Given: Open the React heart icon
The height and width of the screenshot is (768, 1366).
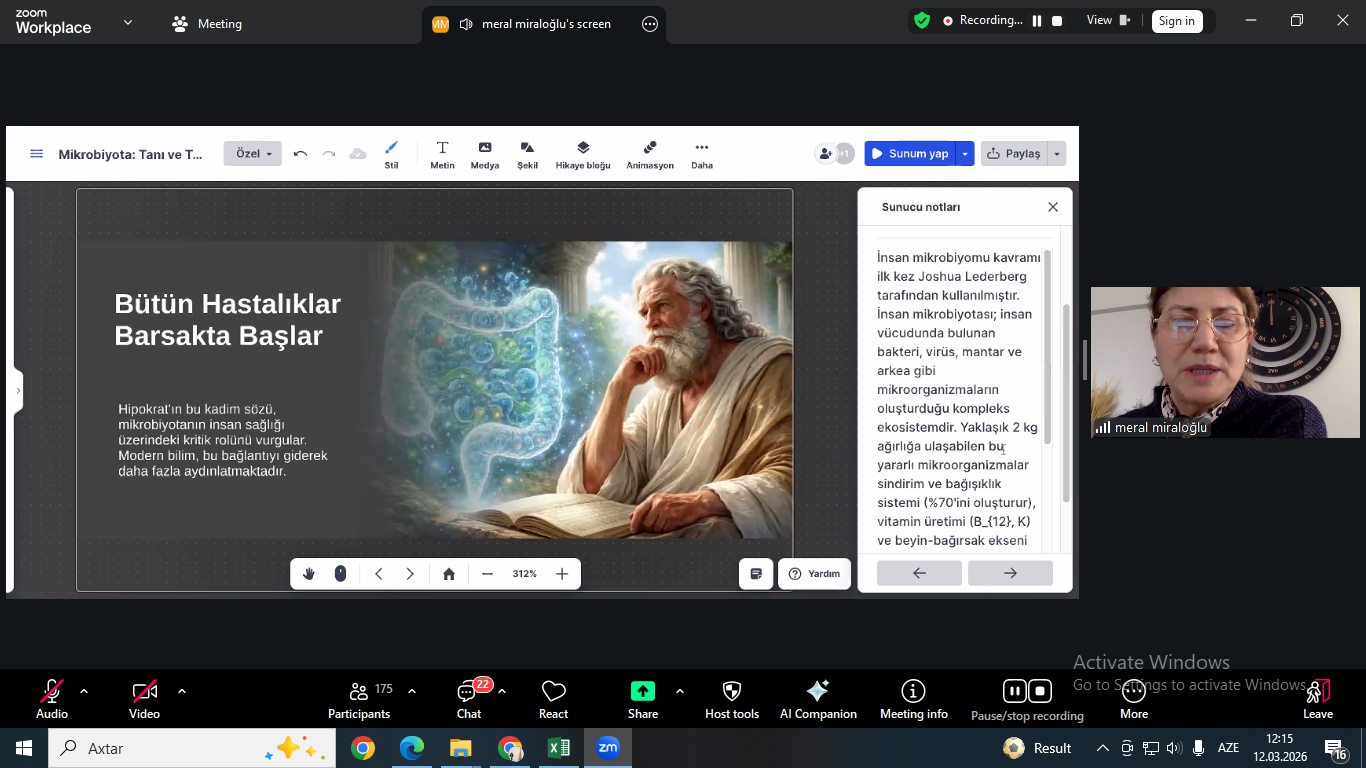Looking at the screenshot, I should 553,692.
